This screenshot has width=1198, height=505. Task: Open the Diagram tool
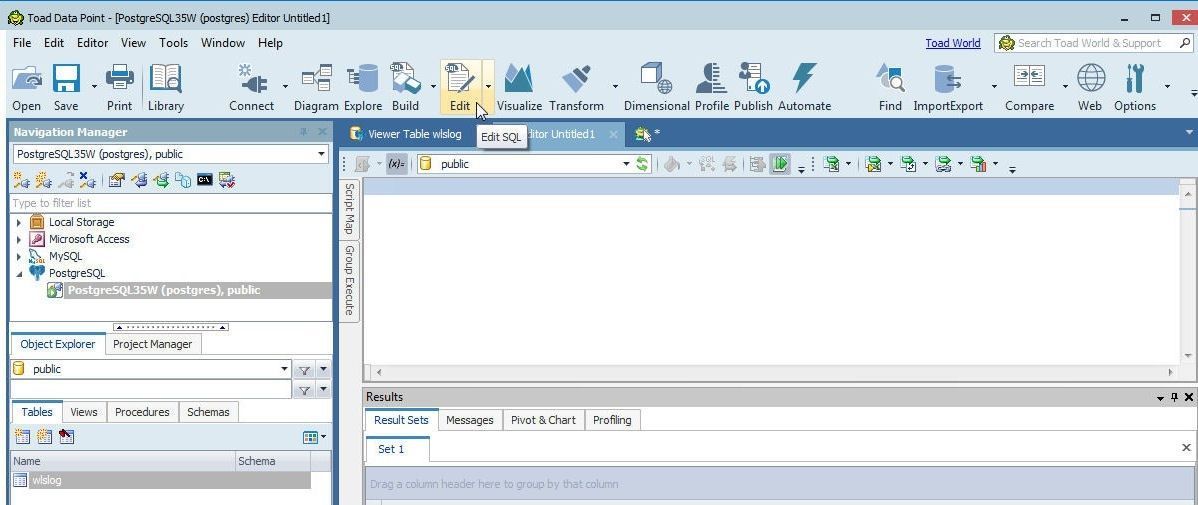tap(316, 79)
